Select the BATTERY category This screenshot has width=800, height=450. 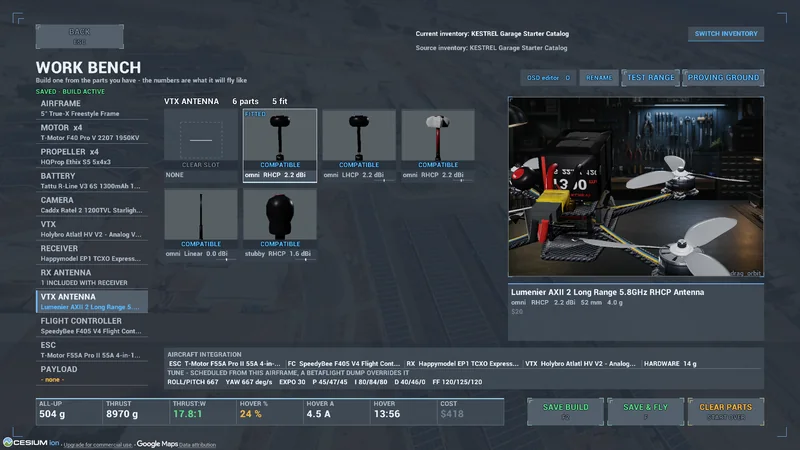92,181
